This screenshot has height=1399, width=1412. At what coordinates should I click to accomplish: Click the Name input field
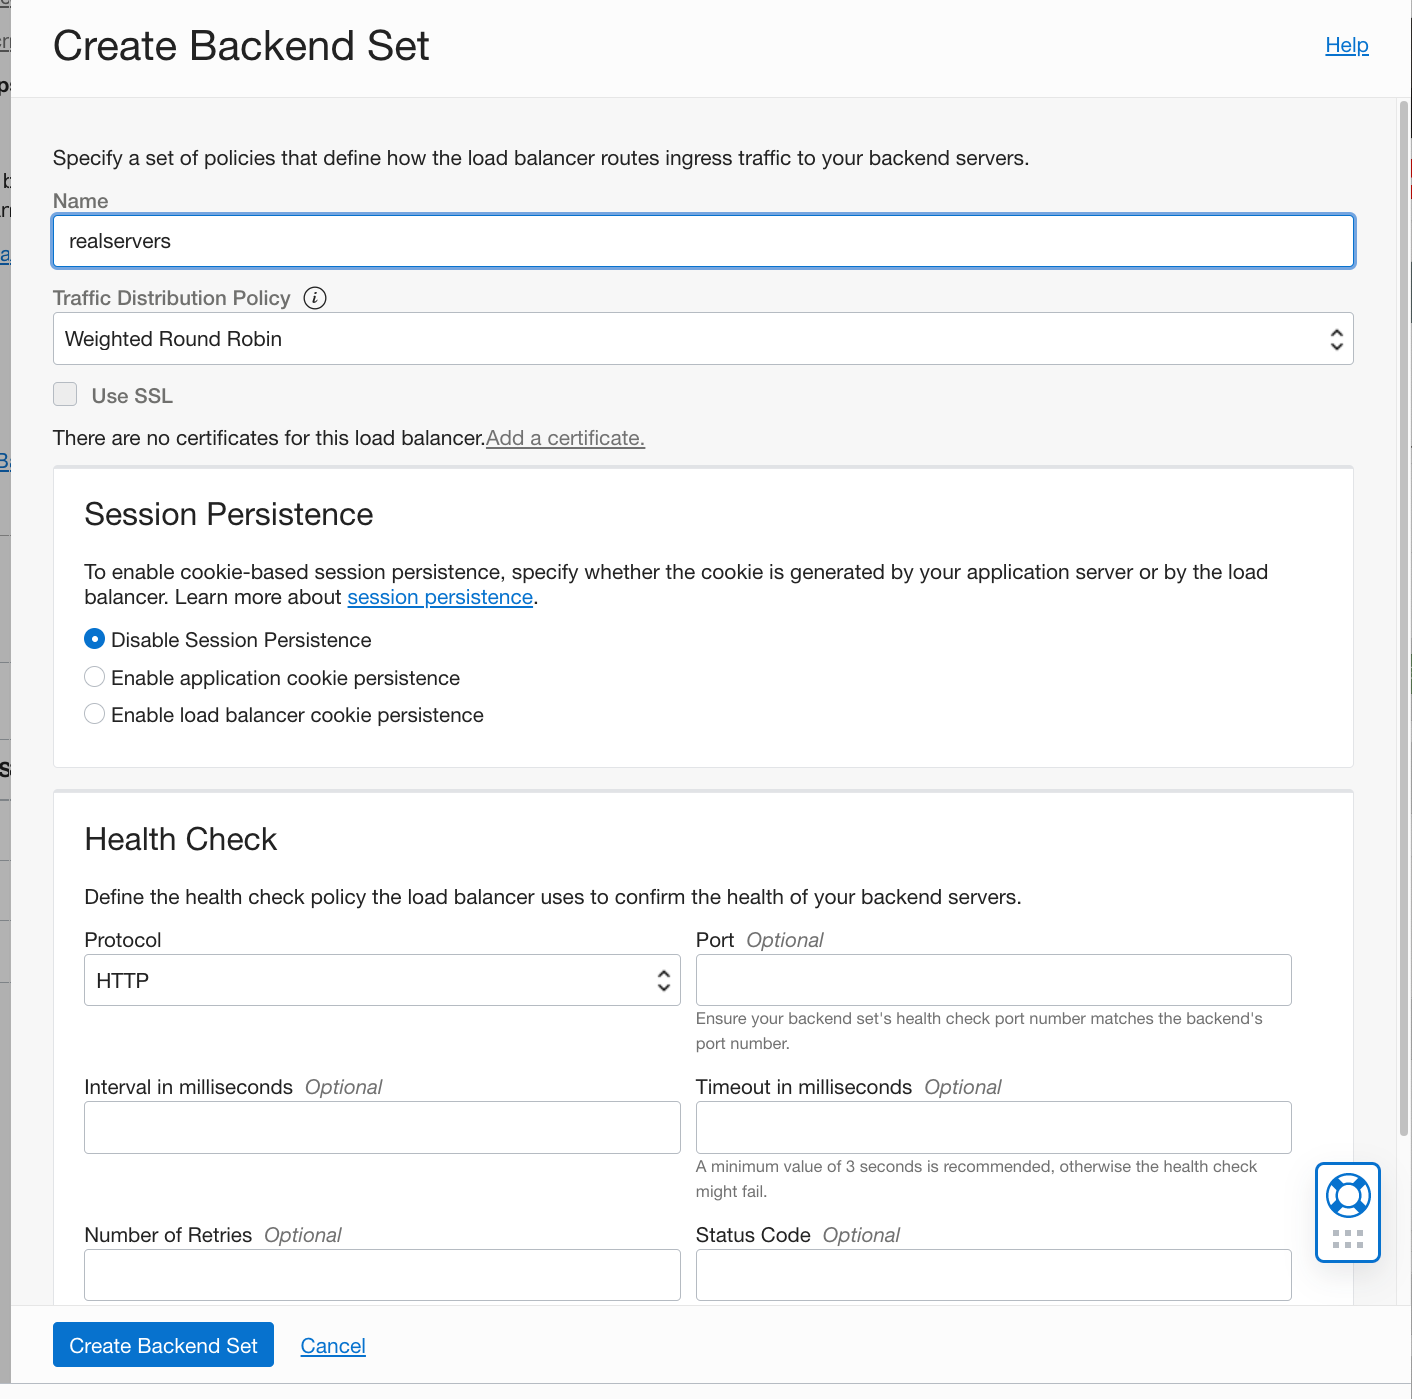pyautogui.click(x=702, y=241)
